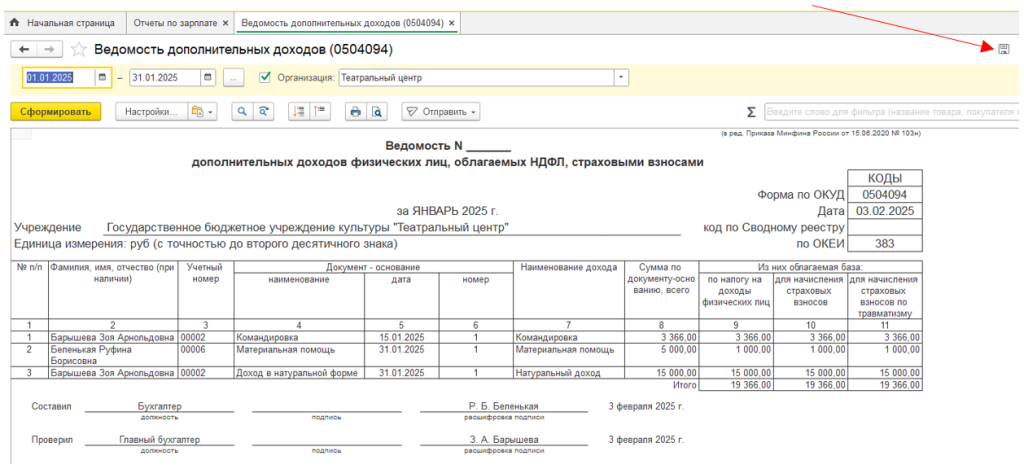
Task: Click Натуральный доход cell
Action: click(x=569, y=373)
